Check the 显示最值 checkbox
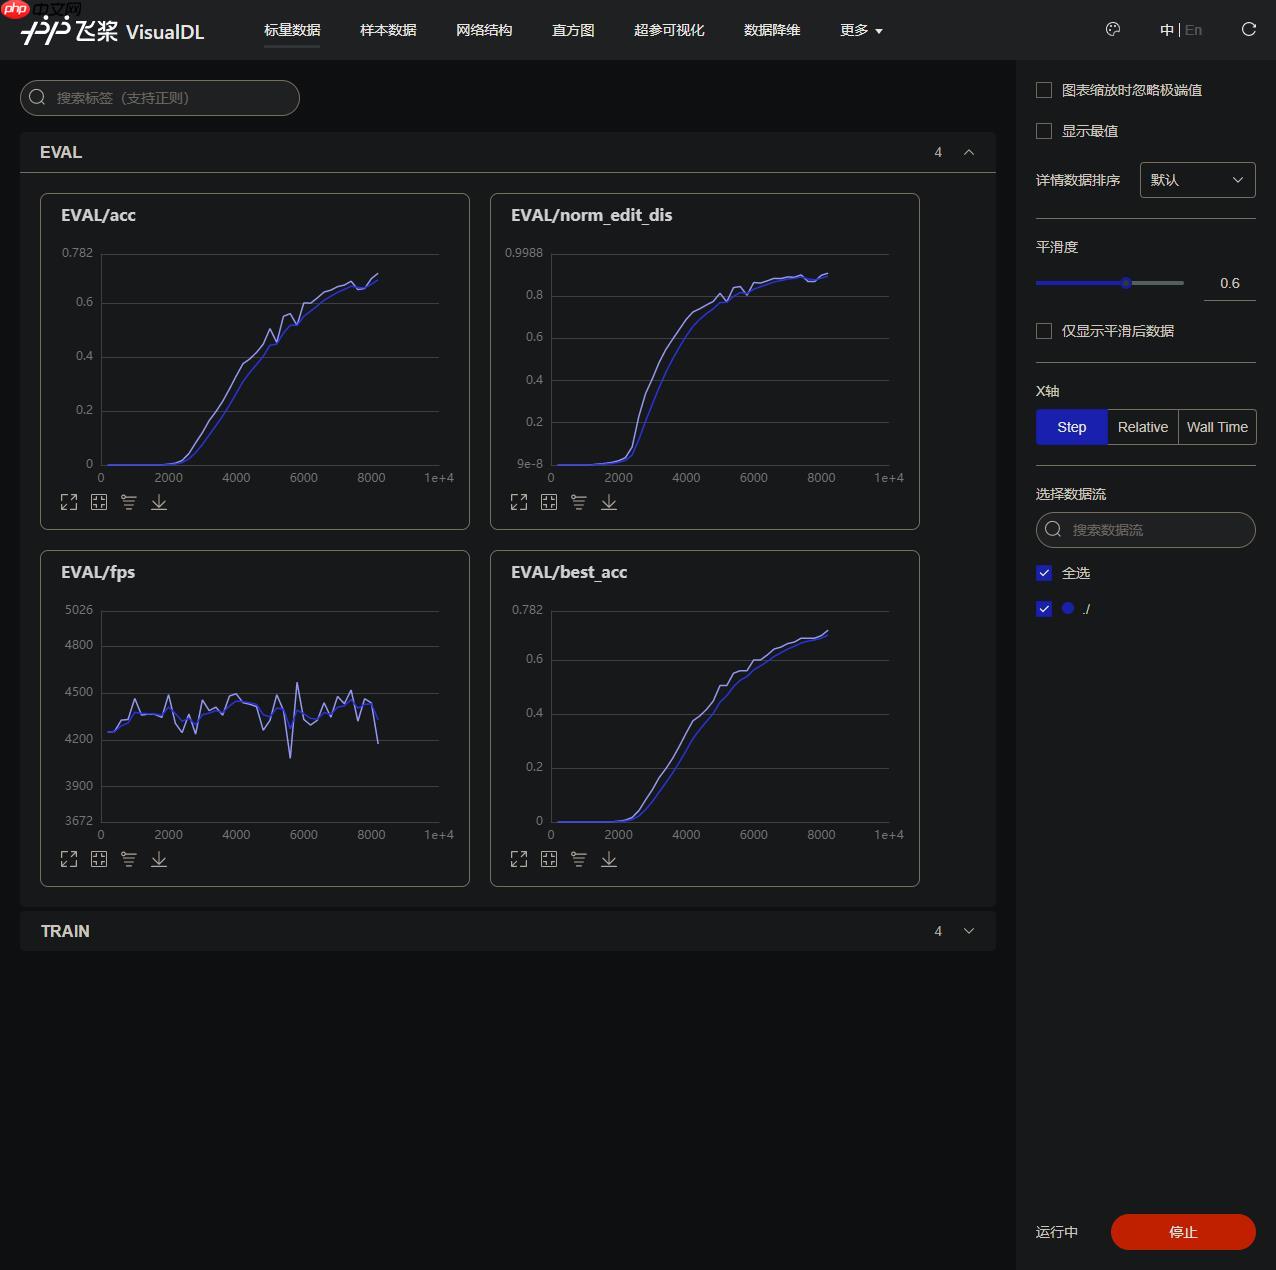 pyautogui.click(x=1044, y=131)
